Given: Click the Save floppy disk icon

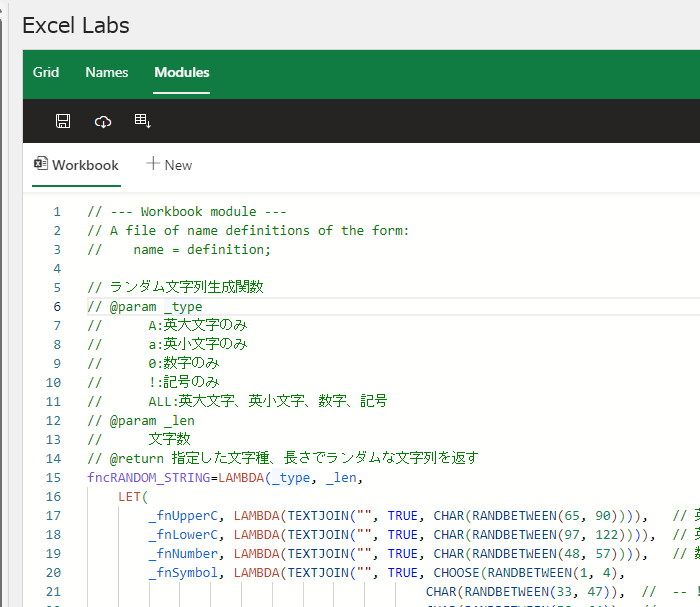Looking at the screenshot, I should tap(63, 121).
